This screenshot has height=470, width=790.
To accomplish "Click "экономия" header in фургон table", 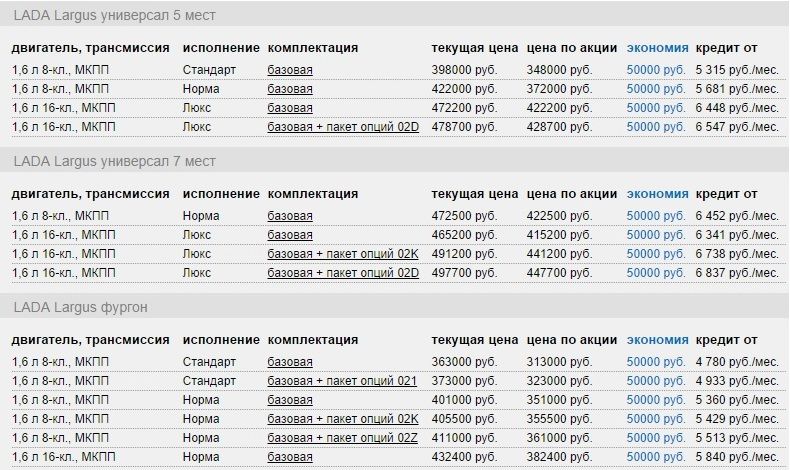I will [x=657, y=341].
